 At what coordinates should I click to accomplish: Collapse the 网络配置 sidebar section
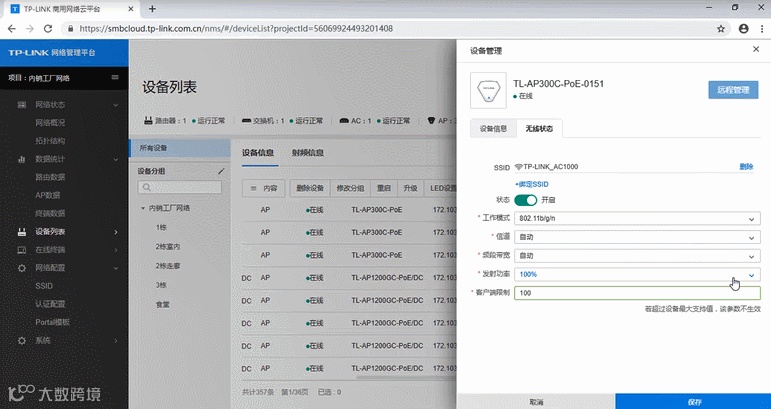coord(116,268)
